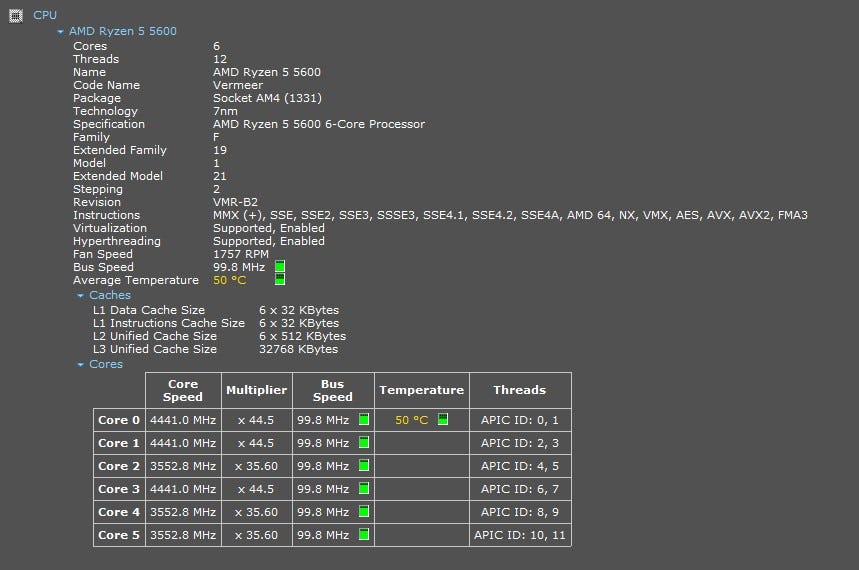The height and width of the screenshot is (570, 859).
Task: Click the Technology value 7nm
Action: (225, 111)
